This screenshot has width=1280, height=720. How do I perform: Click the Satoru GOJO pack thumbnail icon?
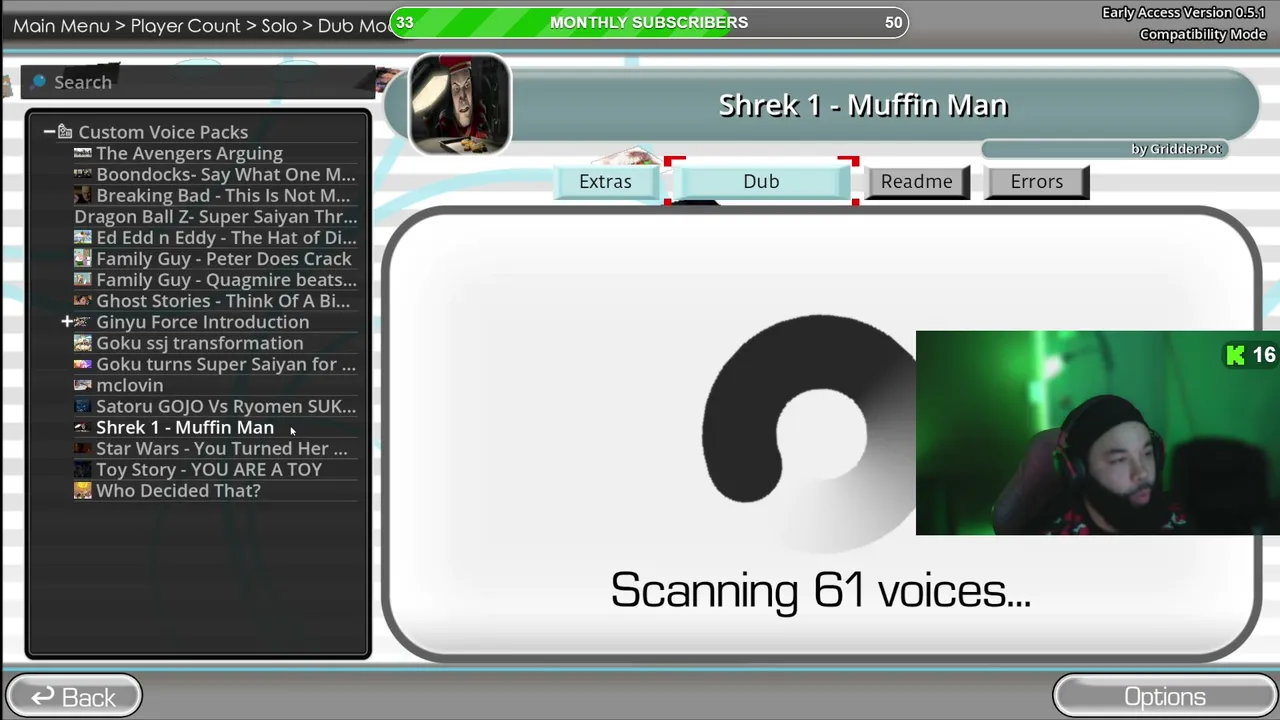pyautogui.click(x=83, y=406)
